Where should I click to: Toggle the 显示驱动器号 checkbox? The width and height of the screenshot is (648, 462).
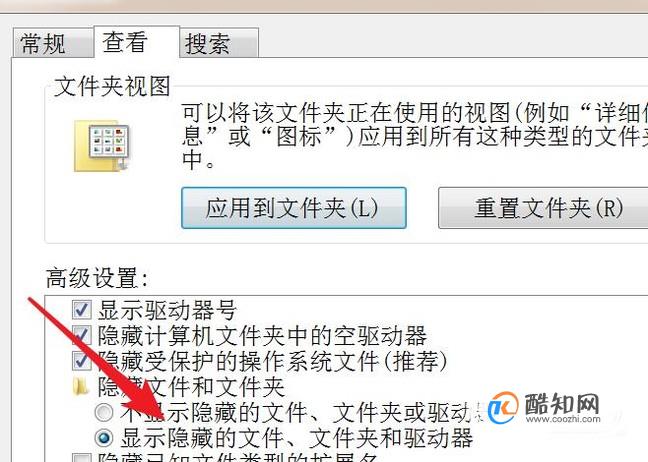pyautogui.click(x=81, y=310)
